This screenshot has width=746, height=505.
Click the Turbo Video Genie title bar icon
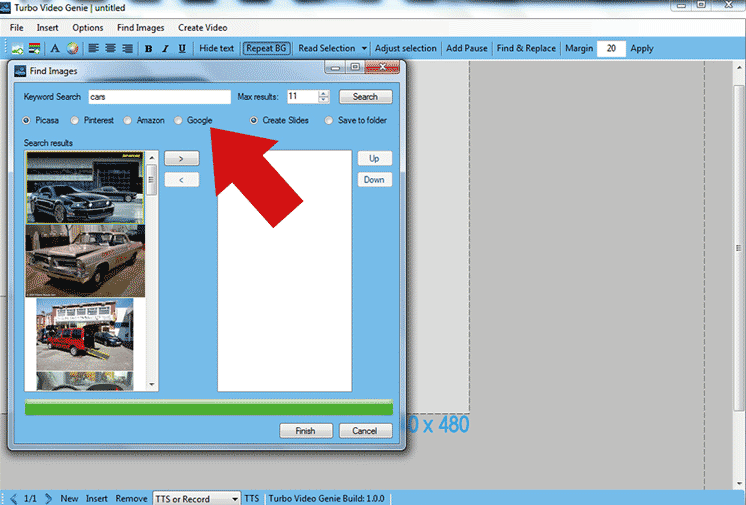5,7
